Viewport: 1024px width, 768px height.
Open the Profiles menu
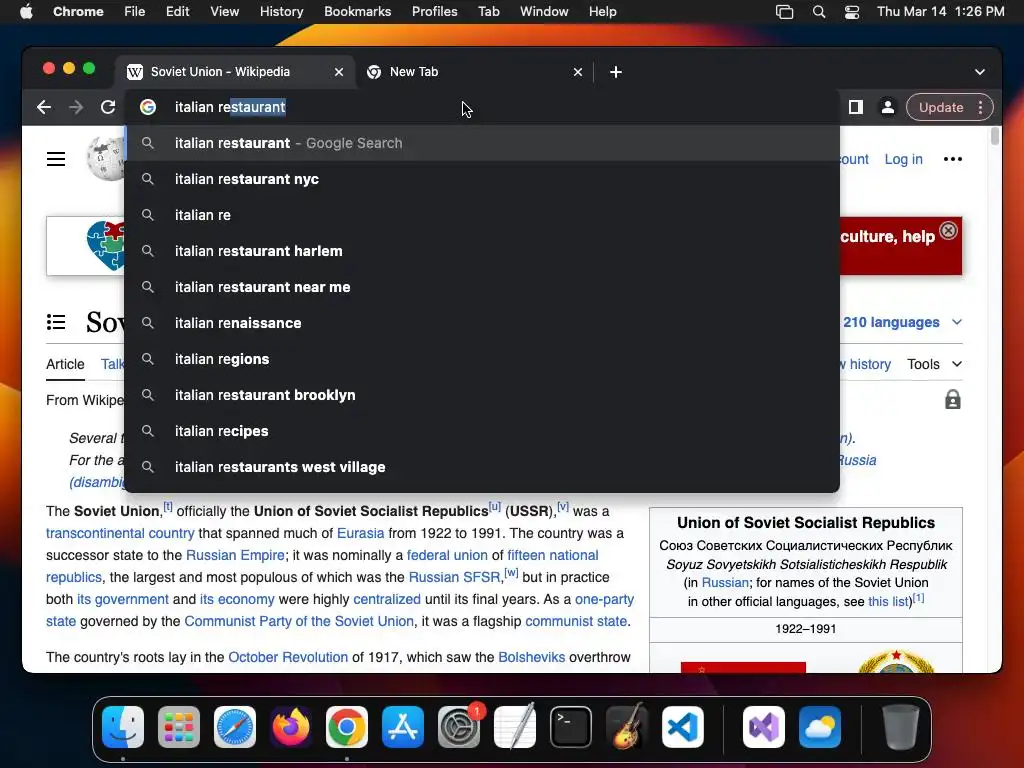point(434,12)
